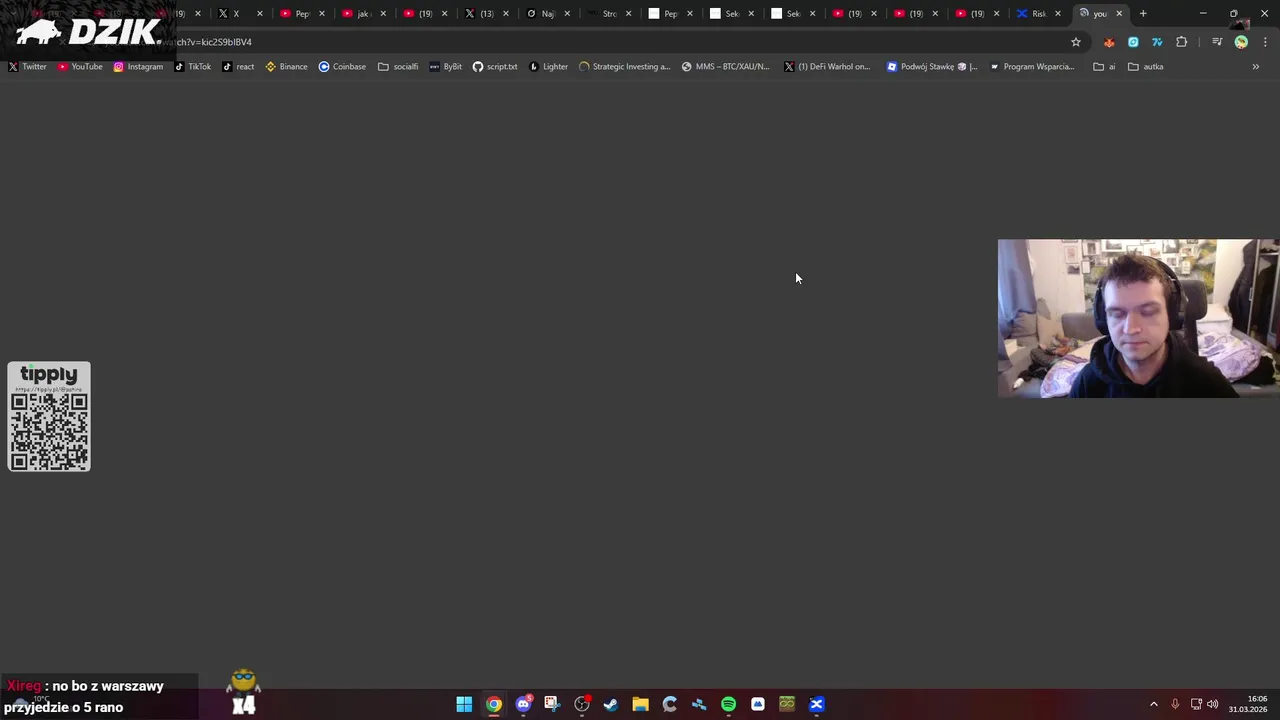The height and width of the screenshot is (720, 1280).
Task: Click the tipply QR code widget
Action: 49,417
